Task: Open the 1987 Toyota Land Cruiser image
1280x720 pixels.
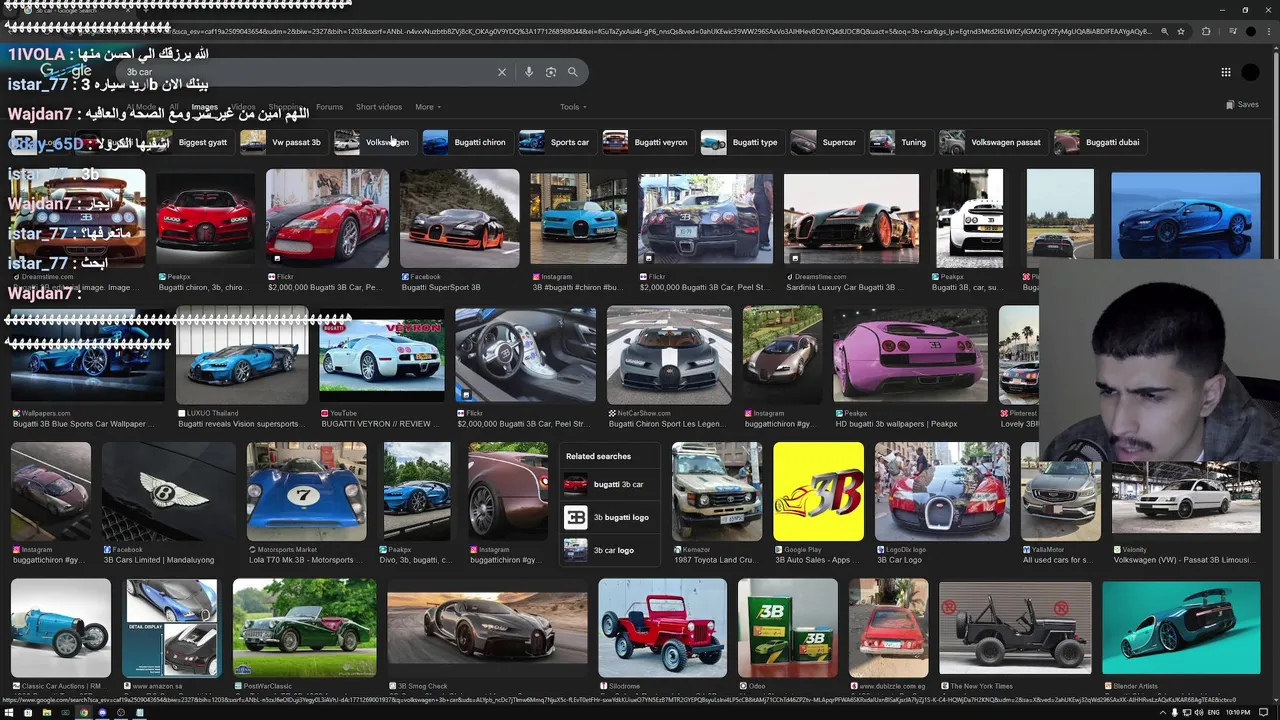Action: [717, 491]
